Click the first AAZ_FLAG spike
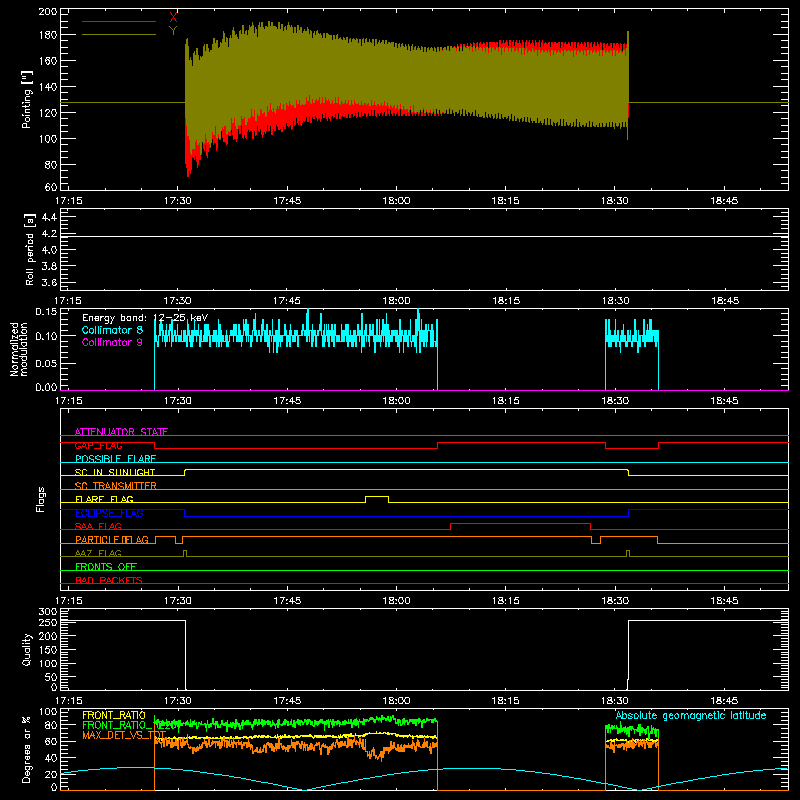The image size is (800, 800). [185, 553]
